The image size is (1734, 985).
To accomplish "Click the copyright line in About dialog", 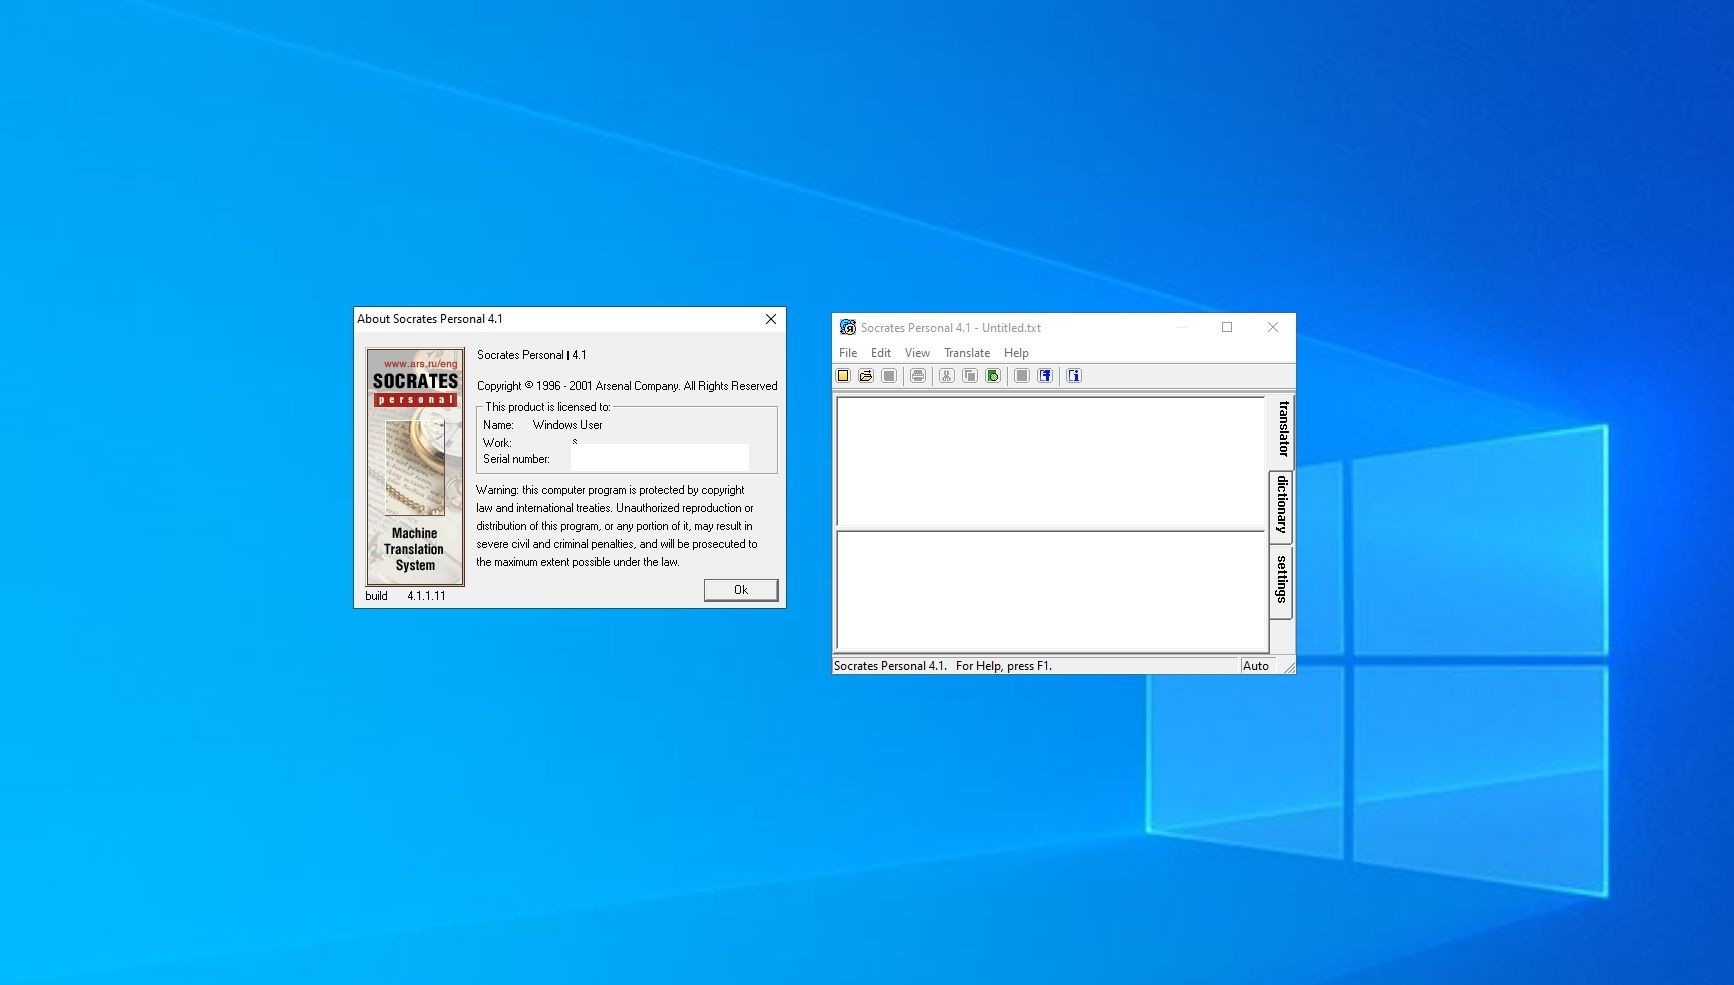I will [x=627, y=386].
